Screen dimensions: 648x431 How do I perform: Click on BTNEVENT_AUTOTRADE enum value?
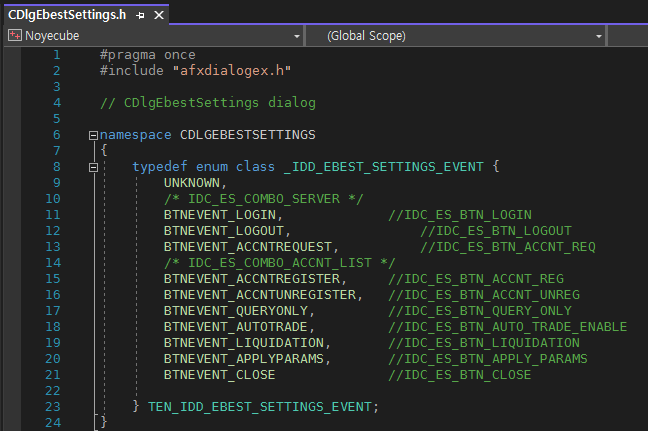click(236, 327)
